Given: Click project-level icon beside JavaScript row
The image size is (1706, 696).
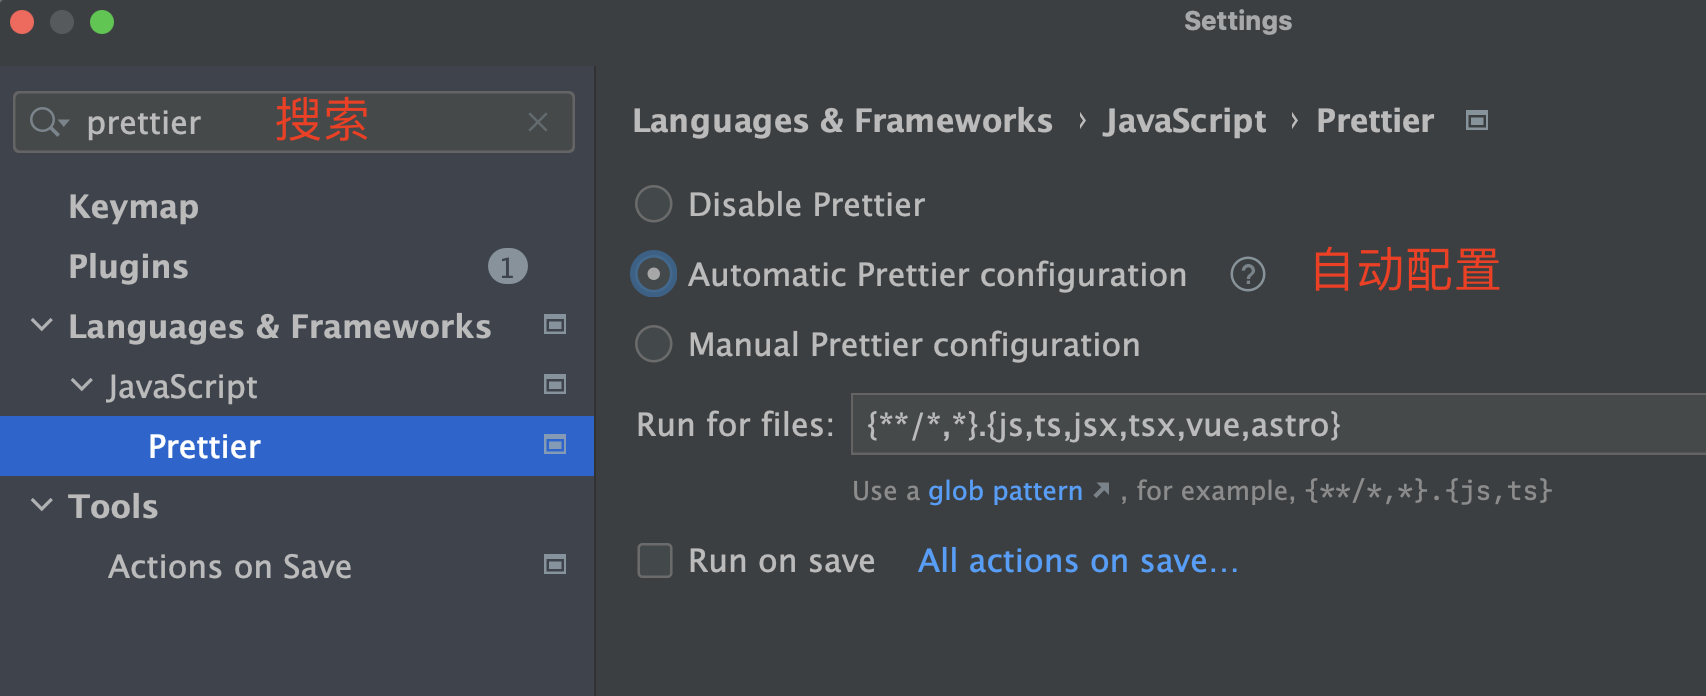Looking at the screenshot, I should pyautogui.click(x=555, y=385).
